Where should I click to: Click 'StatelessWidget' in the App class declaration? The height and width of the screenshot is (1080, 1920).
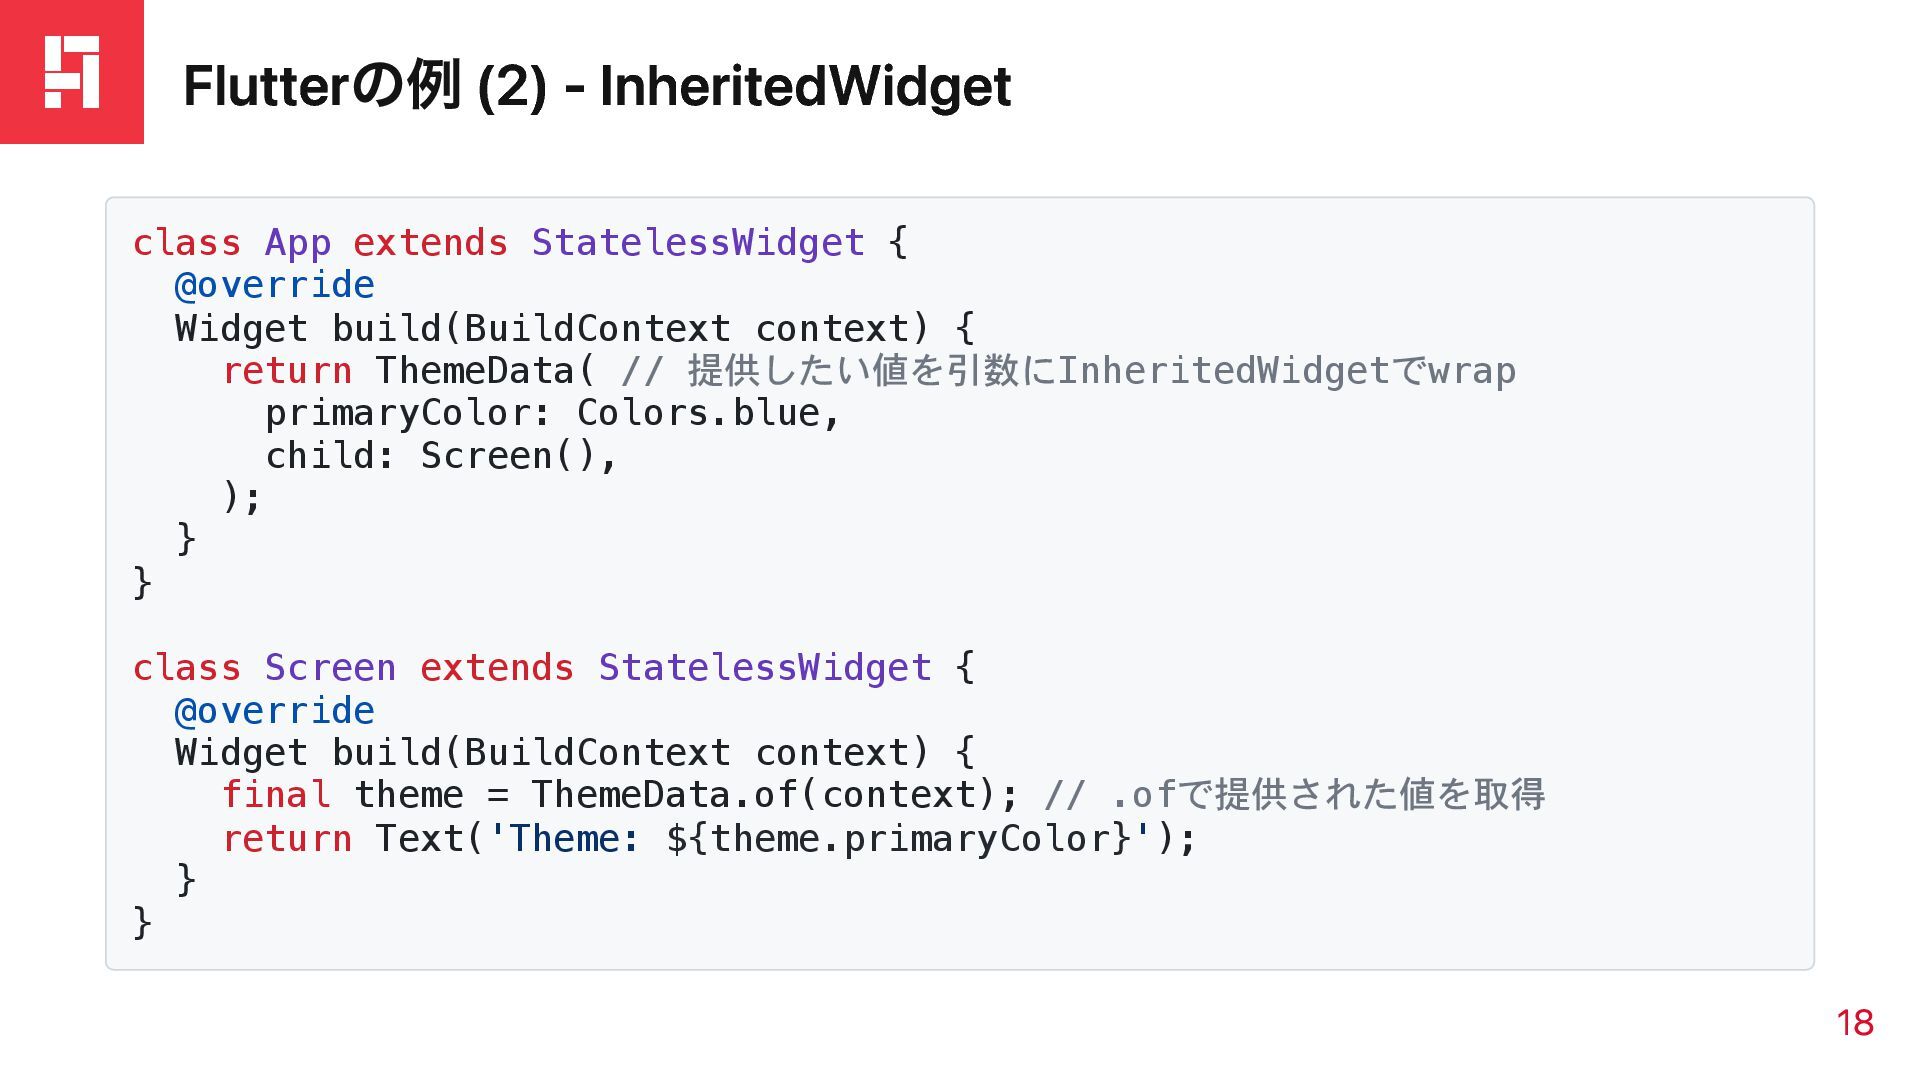click(698, 242)
